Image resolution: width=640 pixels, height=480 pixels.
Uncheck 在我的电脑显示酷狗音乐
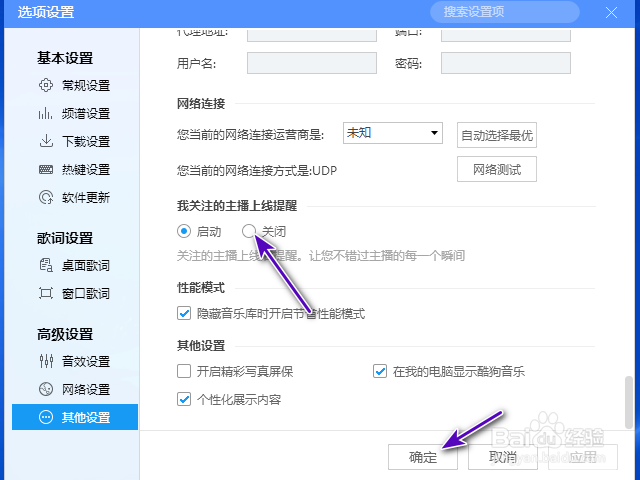380,371
